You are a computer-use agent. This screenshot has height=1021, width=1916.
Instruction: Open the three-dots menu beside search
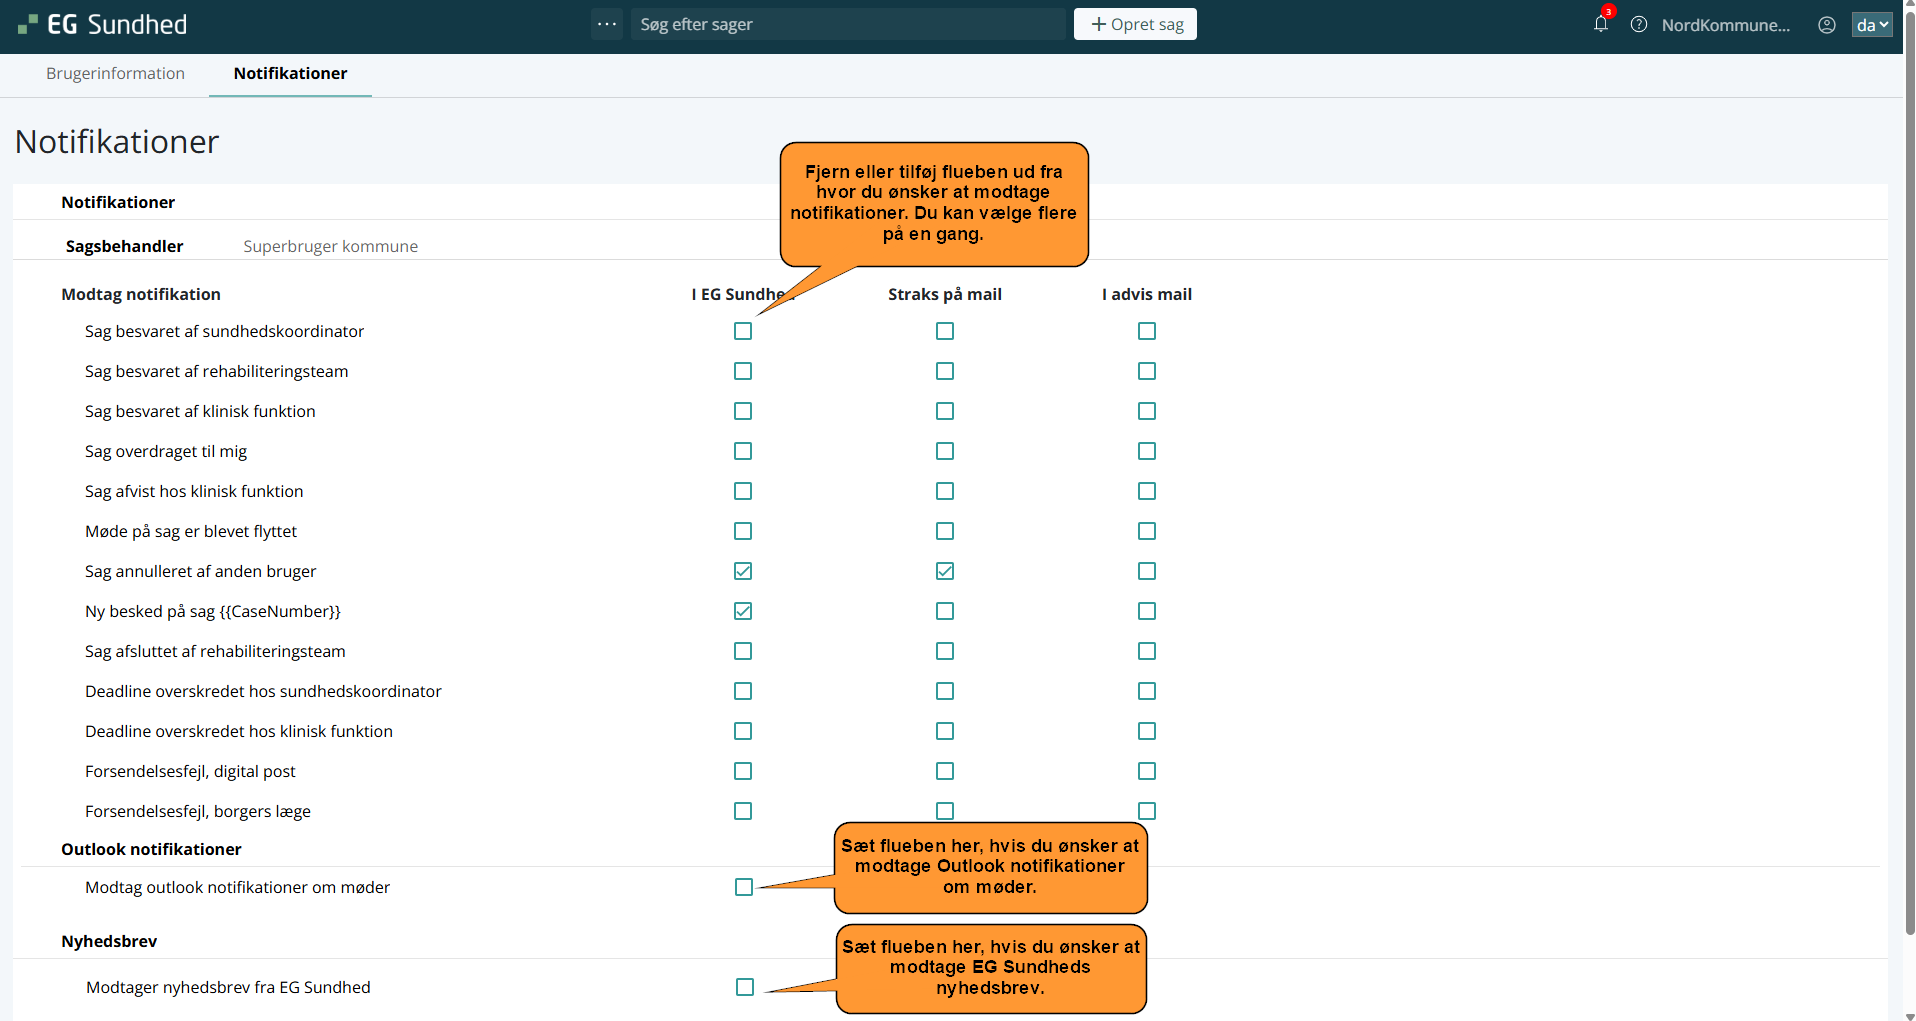[606, 24]
